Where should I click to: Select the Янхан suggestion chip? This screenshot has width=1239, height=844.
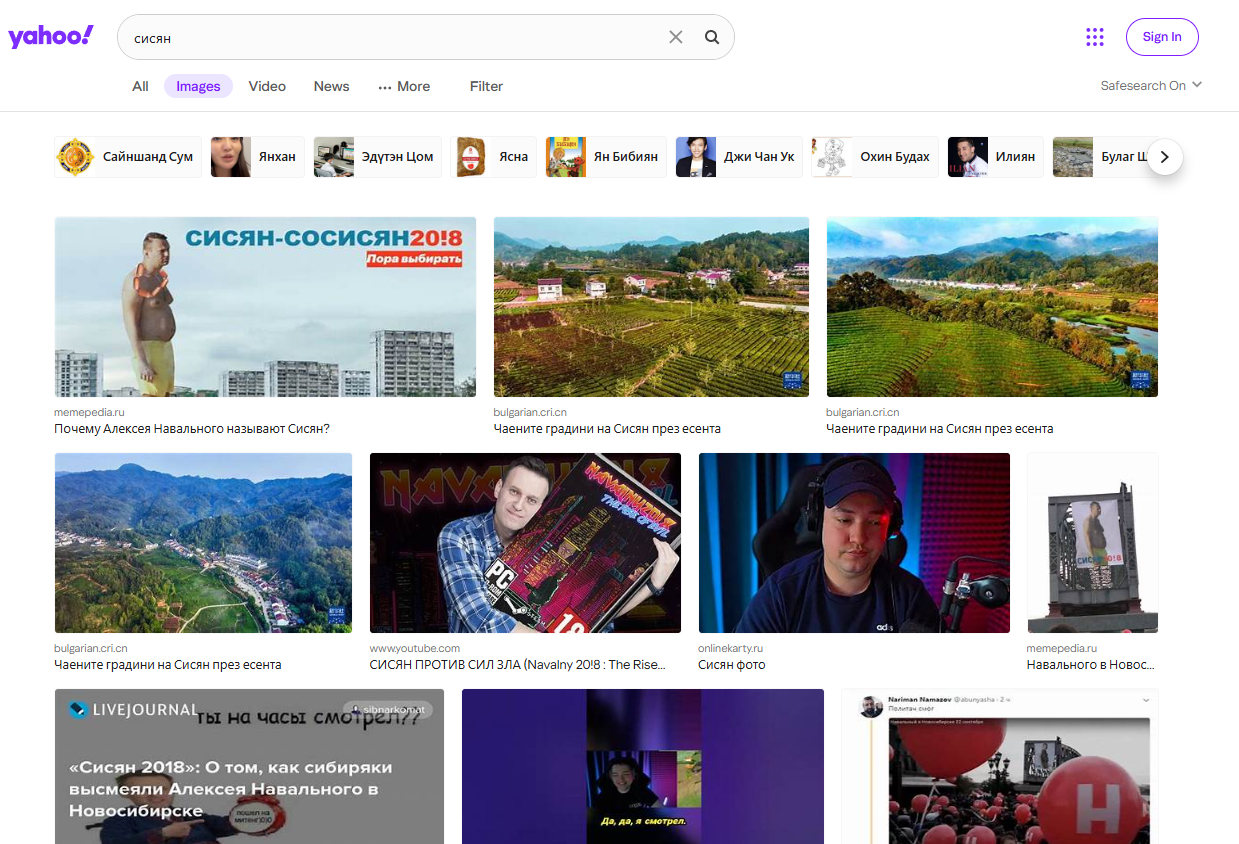click(257, 157)
